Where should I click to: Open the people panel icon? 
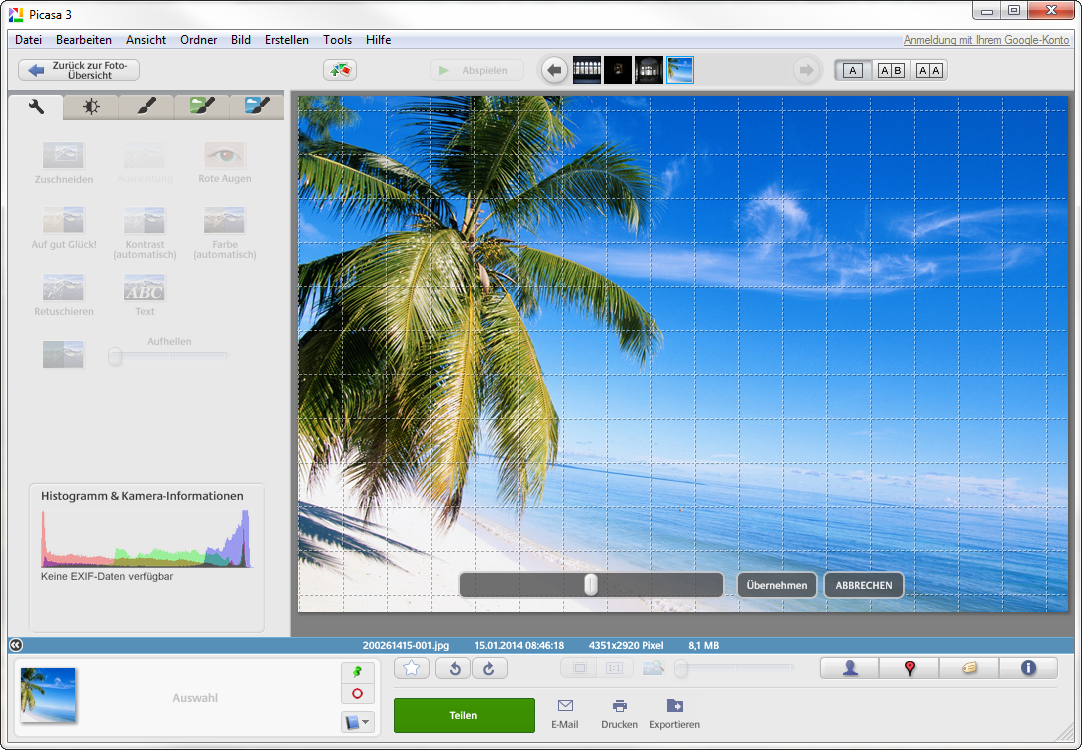[x=850, y=668]
